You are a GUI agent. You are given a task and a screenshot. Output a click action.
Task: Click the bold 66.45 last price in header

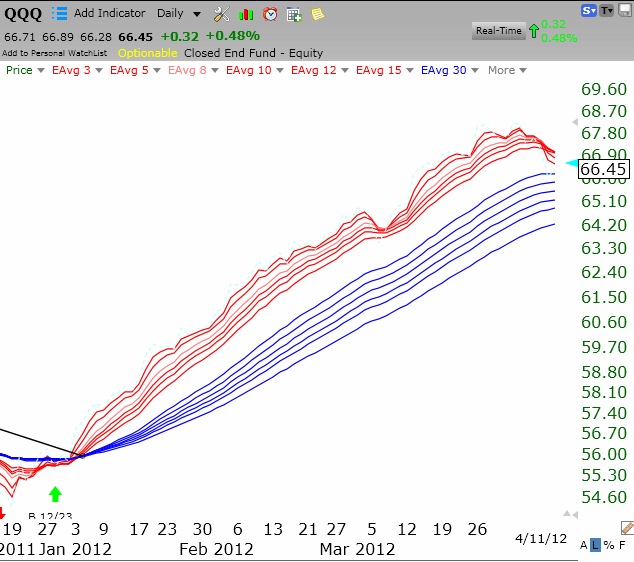[135, 37]
